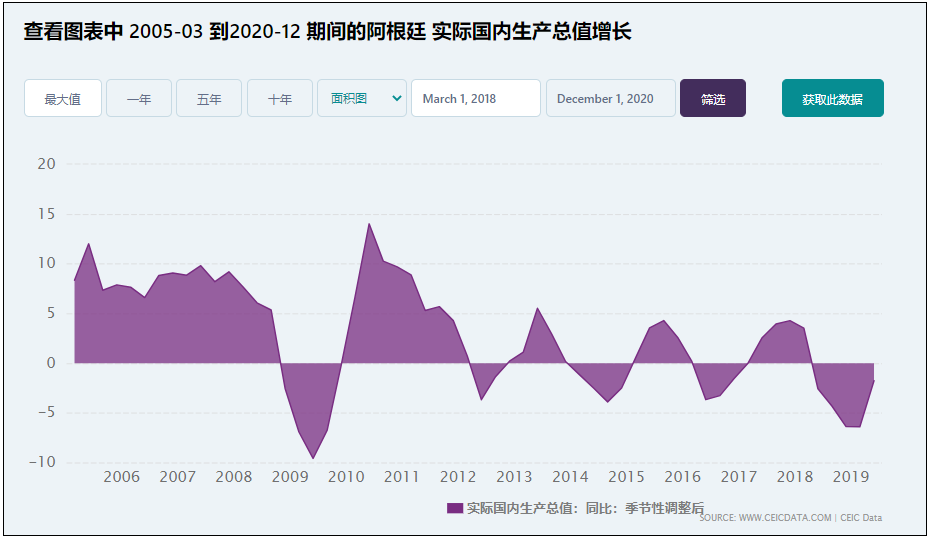Click the 最大值 range button
The height and width of the screenshot is (539, 930).
point(62,99)
